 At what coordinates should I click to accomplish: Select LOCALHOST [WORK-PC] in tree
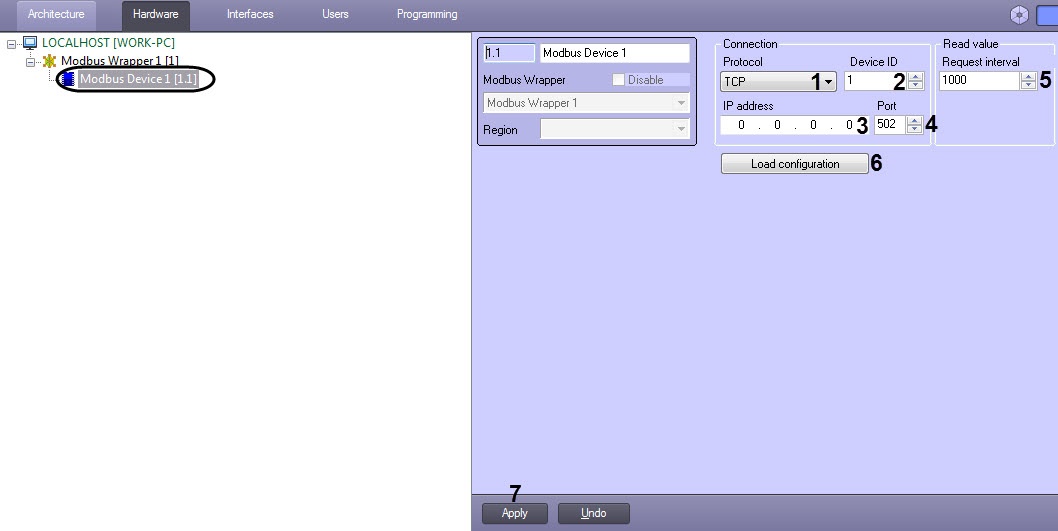tap(108, 43)
